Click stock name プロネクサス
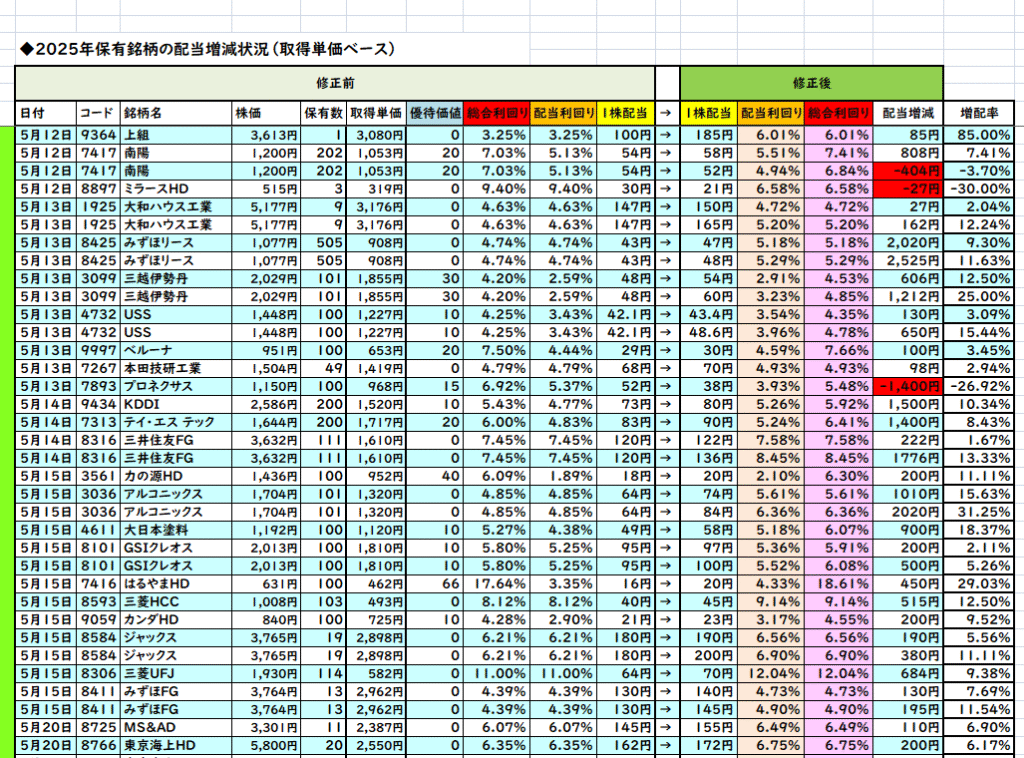The width and height of the screenshot is (1024, 758). [176, 387]
